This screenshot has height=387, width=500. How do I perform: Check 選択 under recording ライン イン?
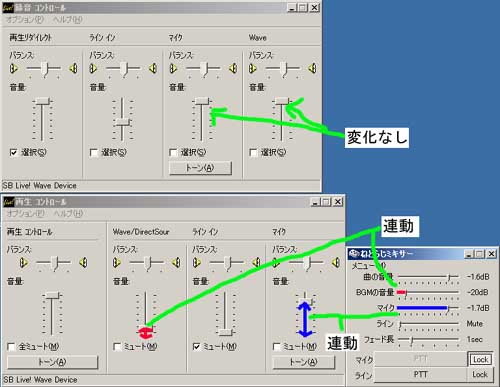[x=94, y=153]
